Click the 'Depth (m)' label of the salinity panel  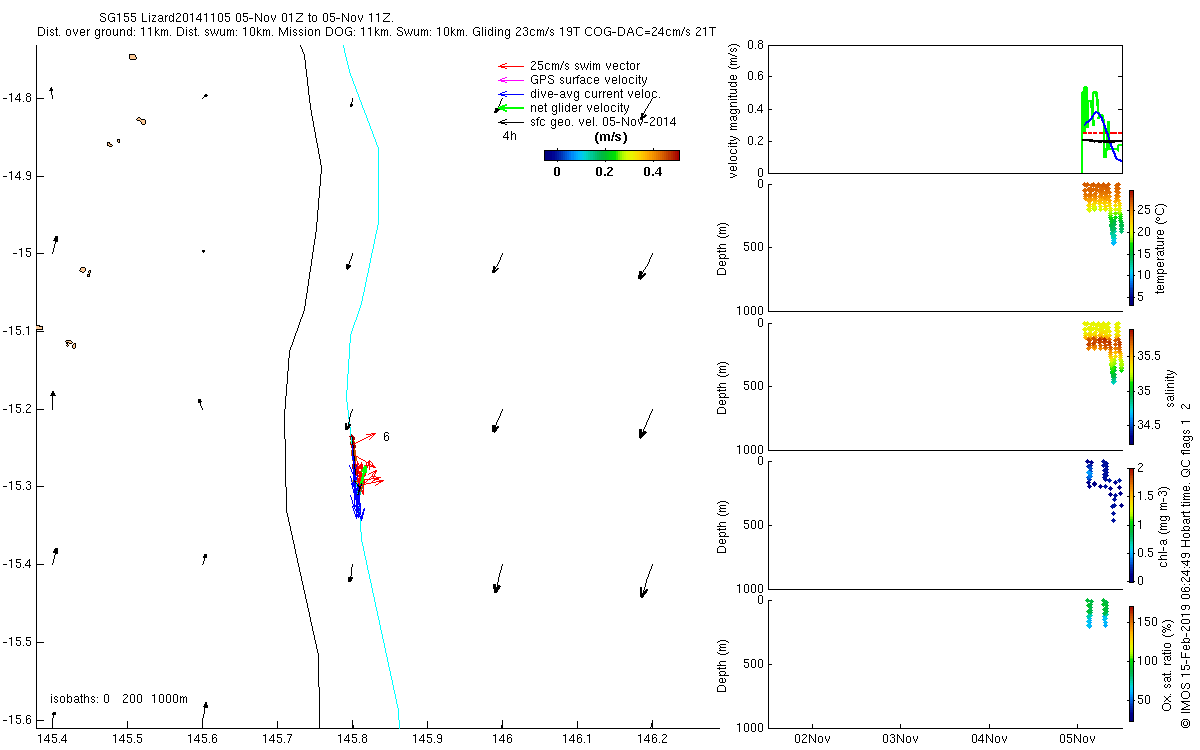point(724,386)
